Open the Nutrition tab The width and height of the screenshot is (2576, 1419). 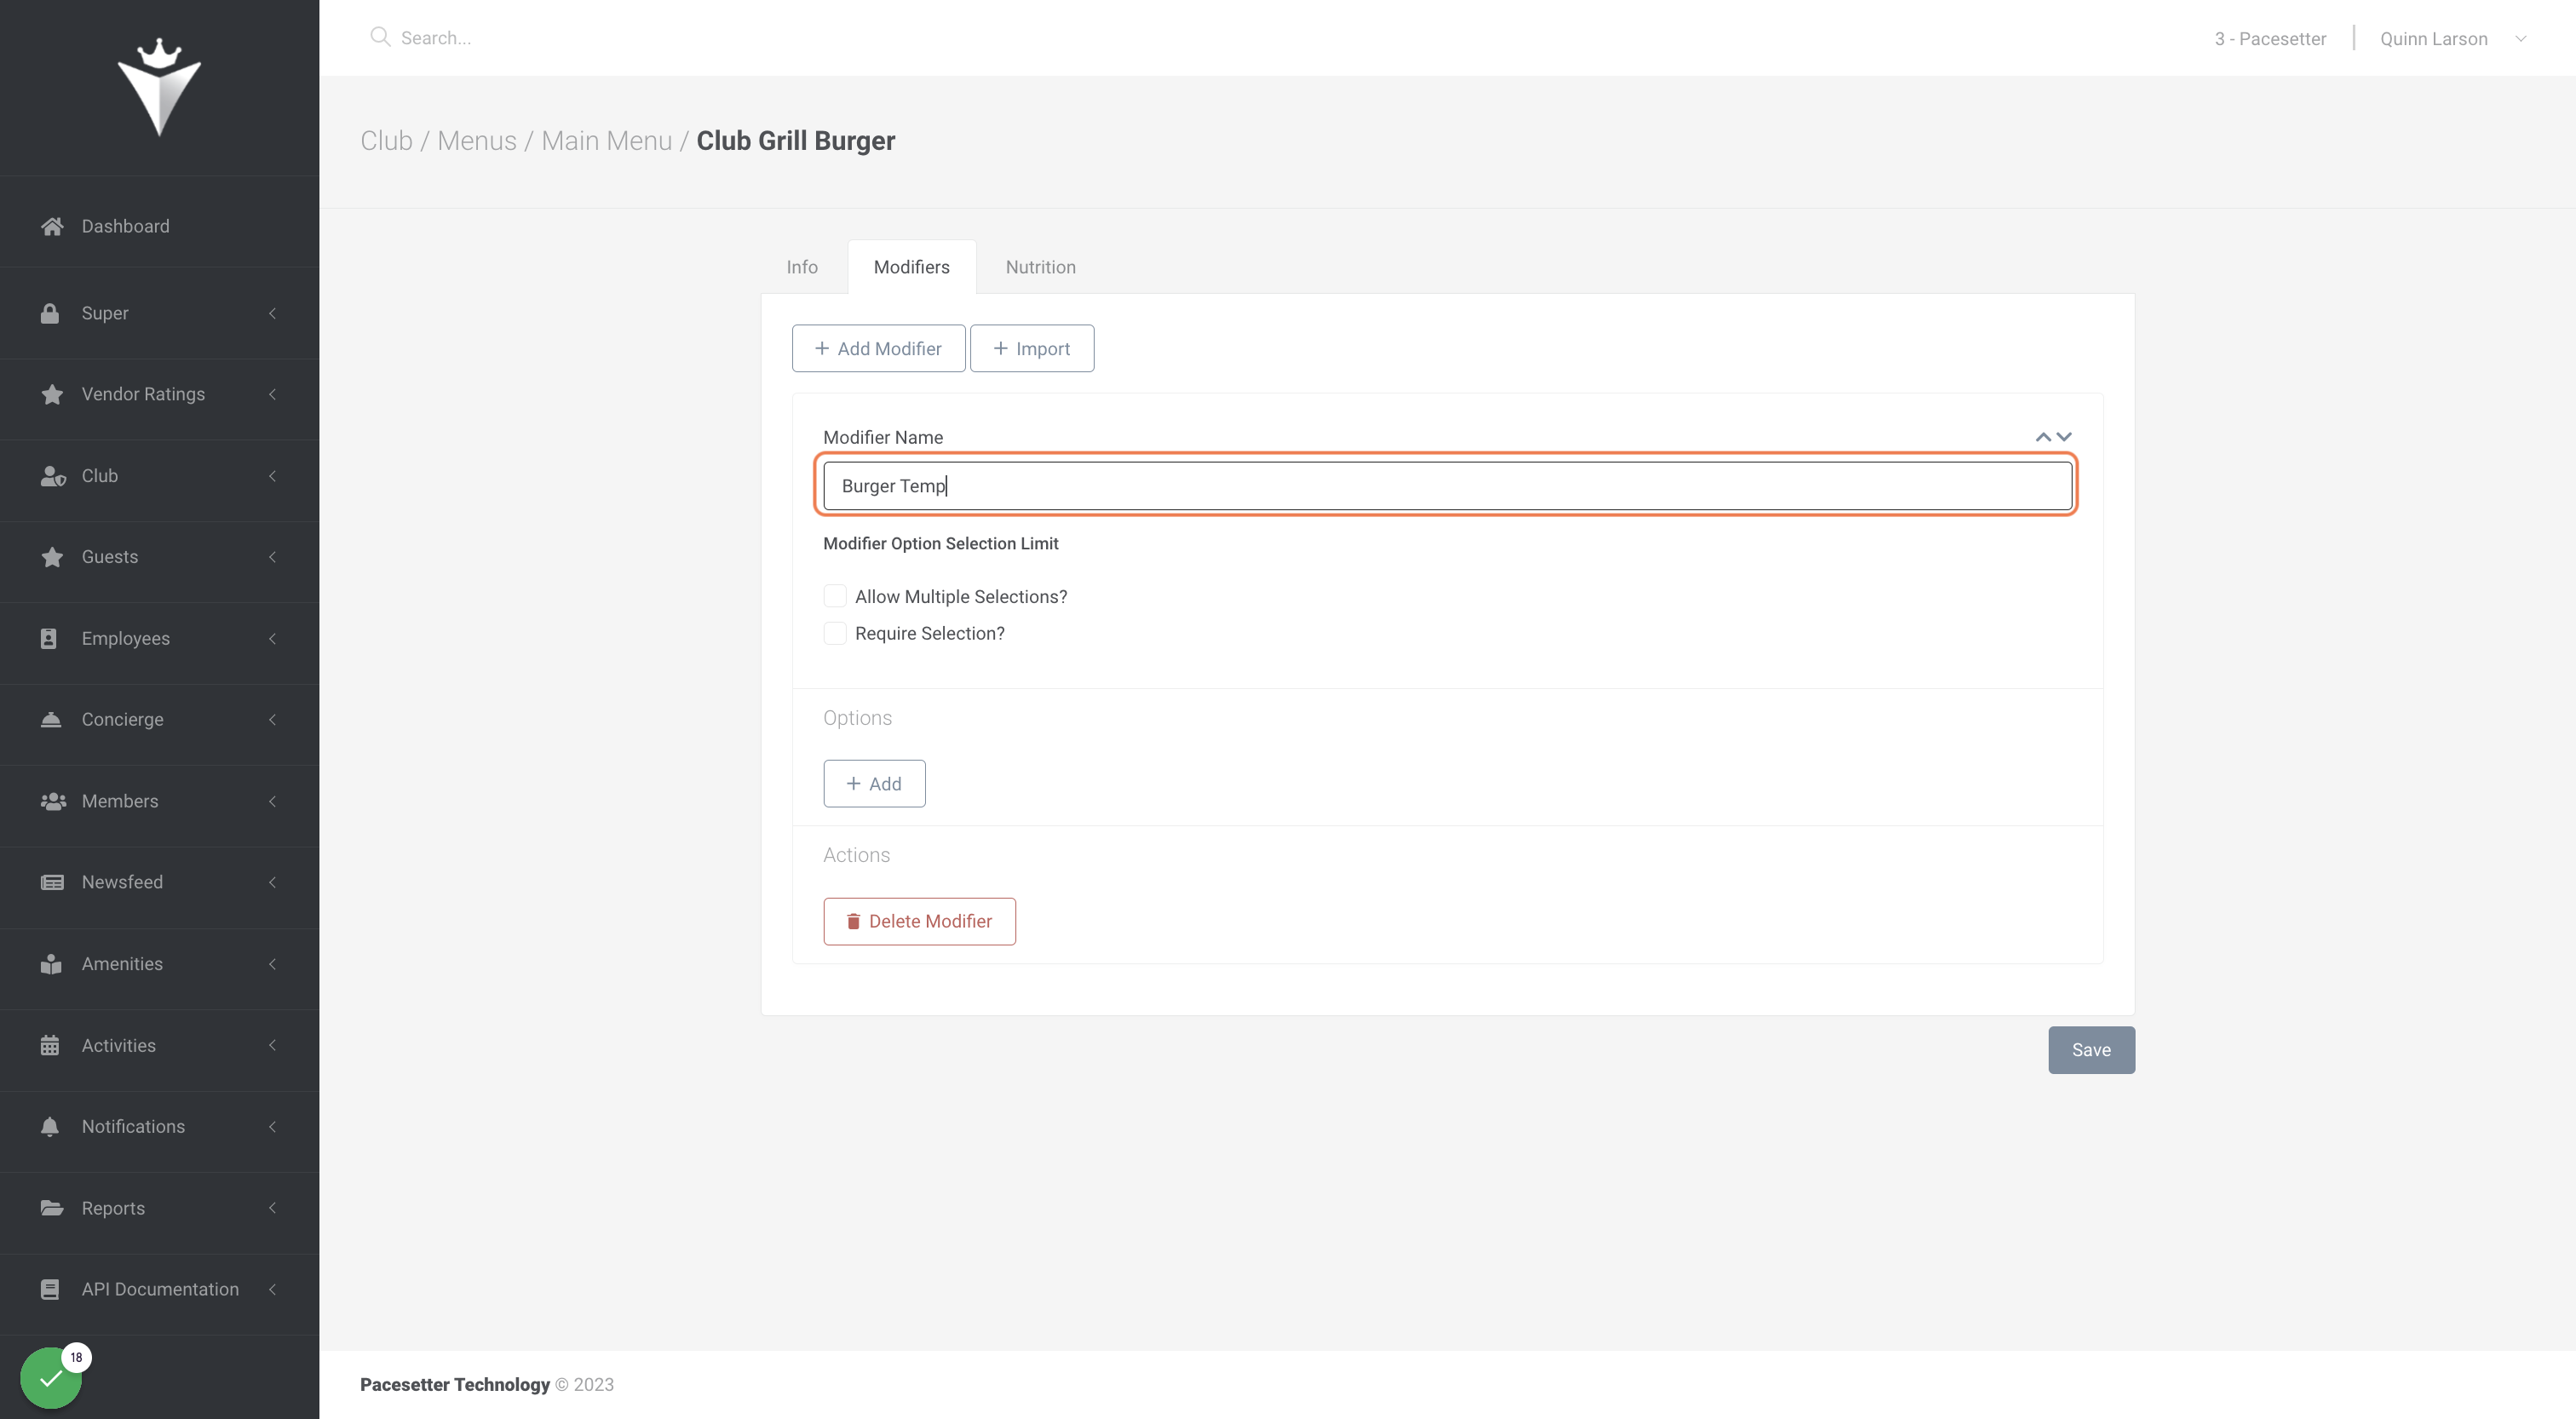(x=1041, y=267)
